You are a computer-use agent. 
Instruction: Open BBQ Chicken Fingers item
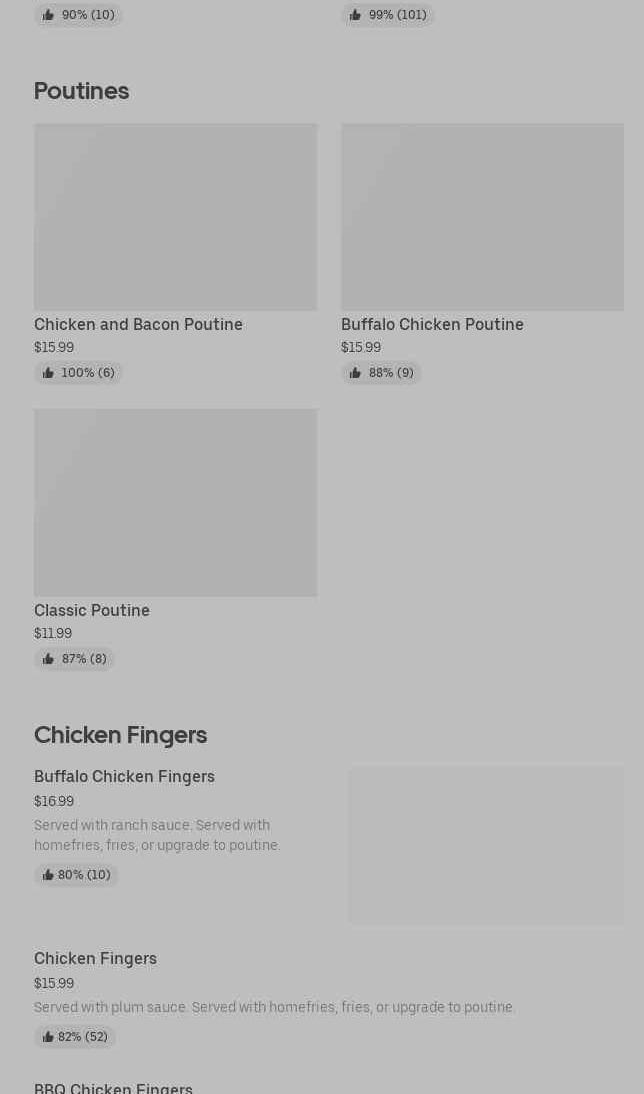click(113, 1087)
